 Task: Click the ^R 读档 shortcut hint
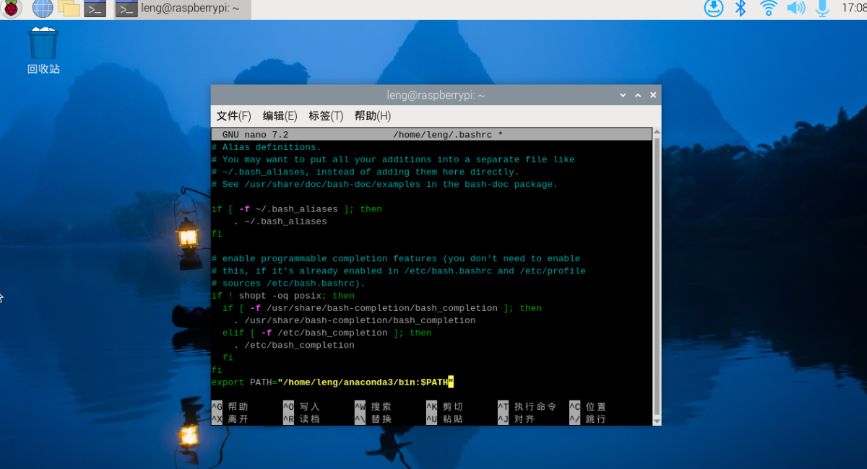[301, 419]
